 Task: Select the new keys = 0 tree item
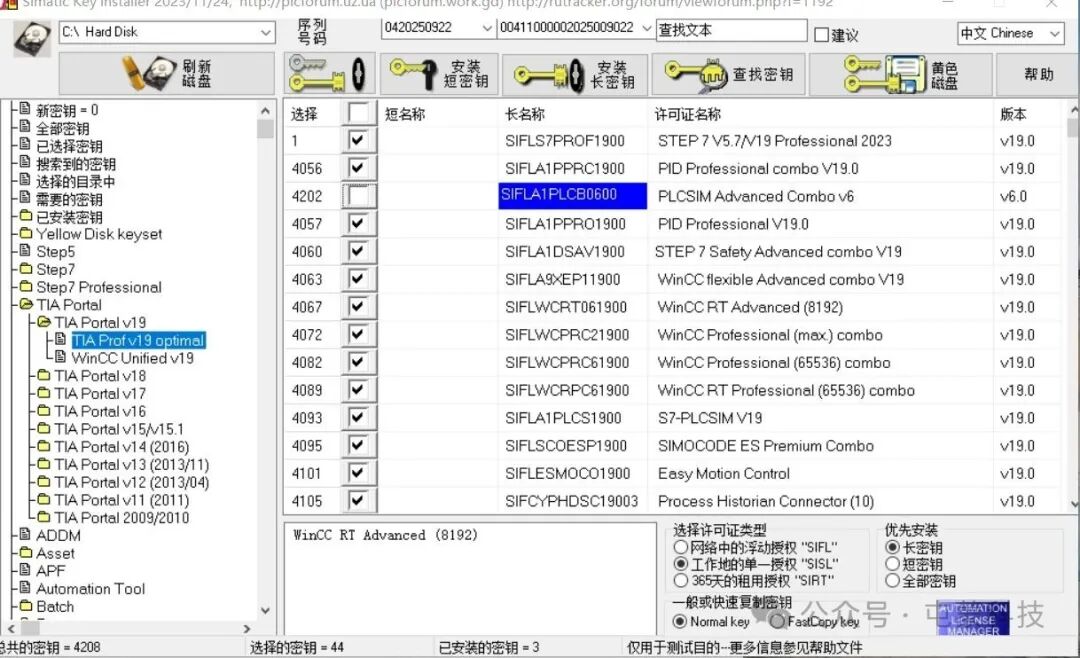[x=67, y=110]
